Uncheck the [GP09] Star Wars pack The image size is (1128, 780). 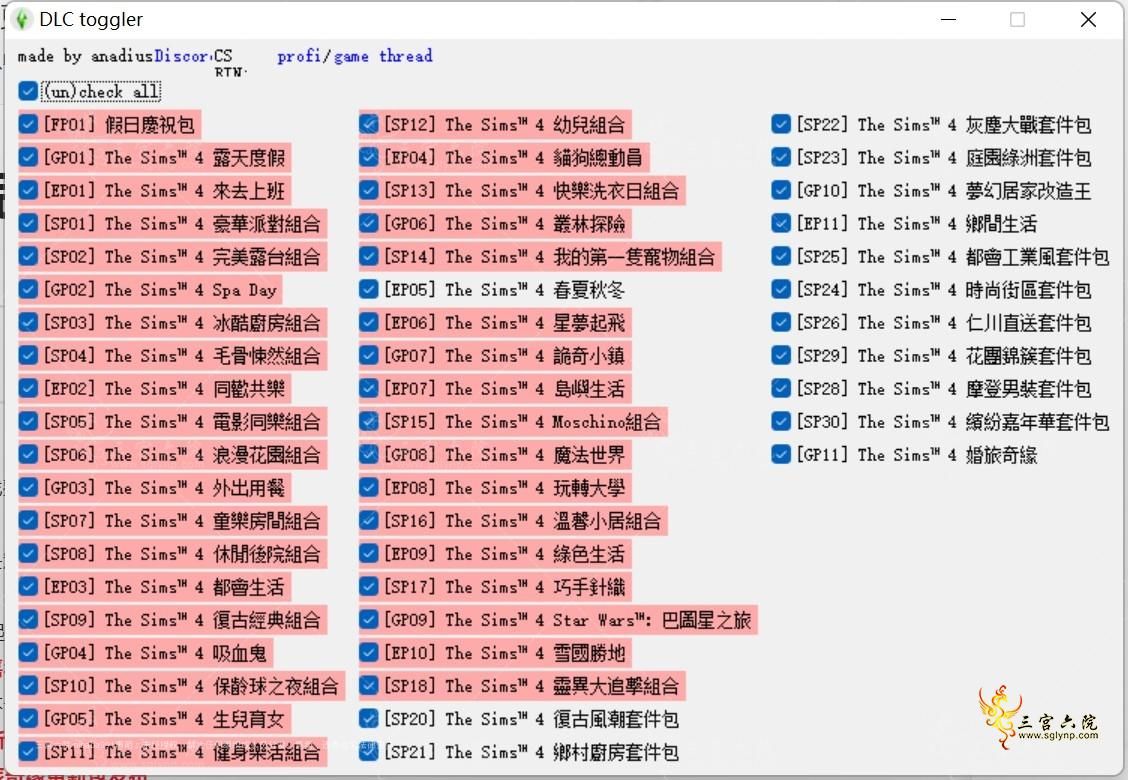(368, 620)
